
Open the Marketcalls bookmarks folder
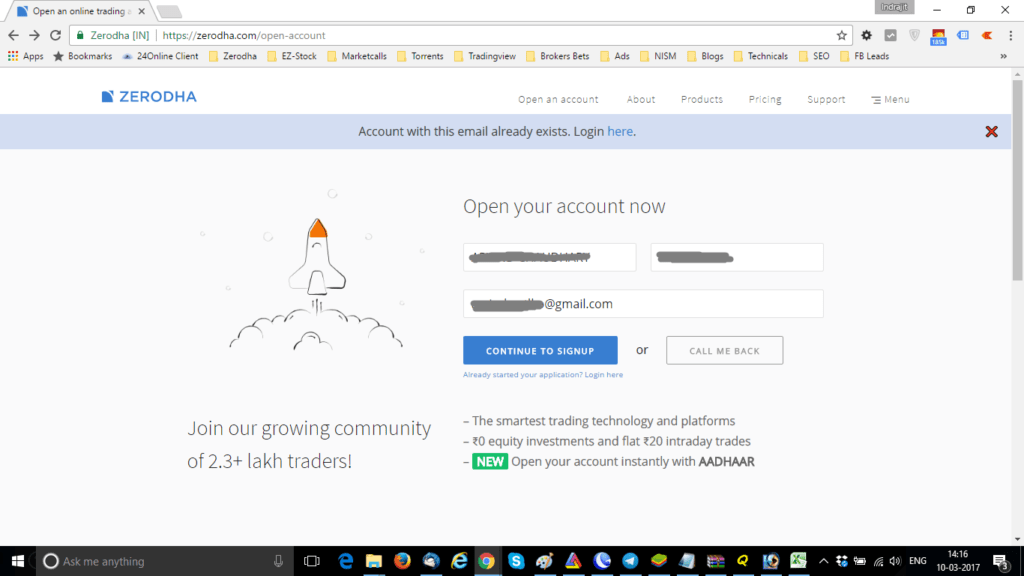click(x=357, y=56)
